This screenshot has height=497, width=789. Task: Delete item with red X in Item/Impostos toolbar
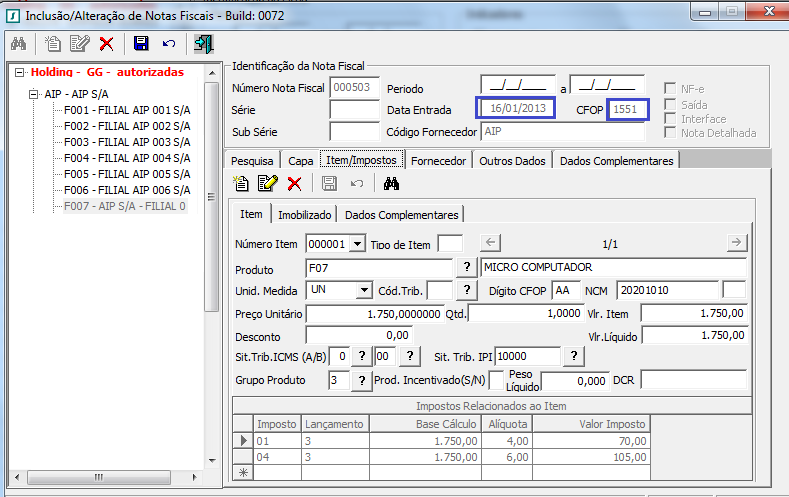pos(294,183)
